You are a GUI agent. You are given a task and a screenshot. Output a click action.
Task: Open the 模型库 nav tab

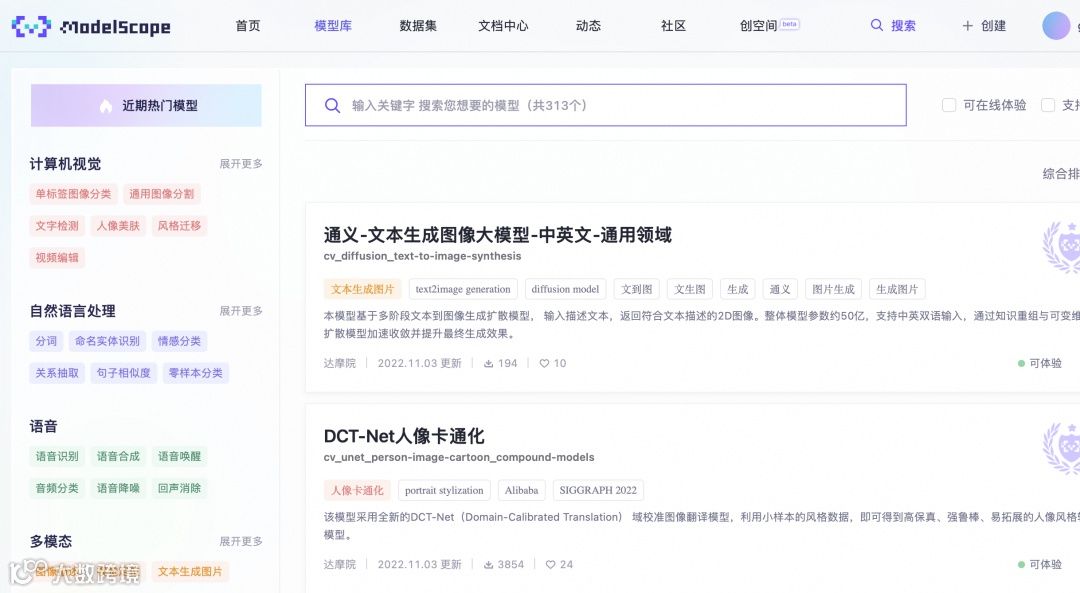(333, 25)
